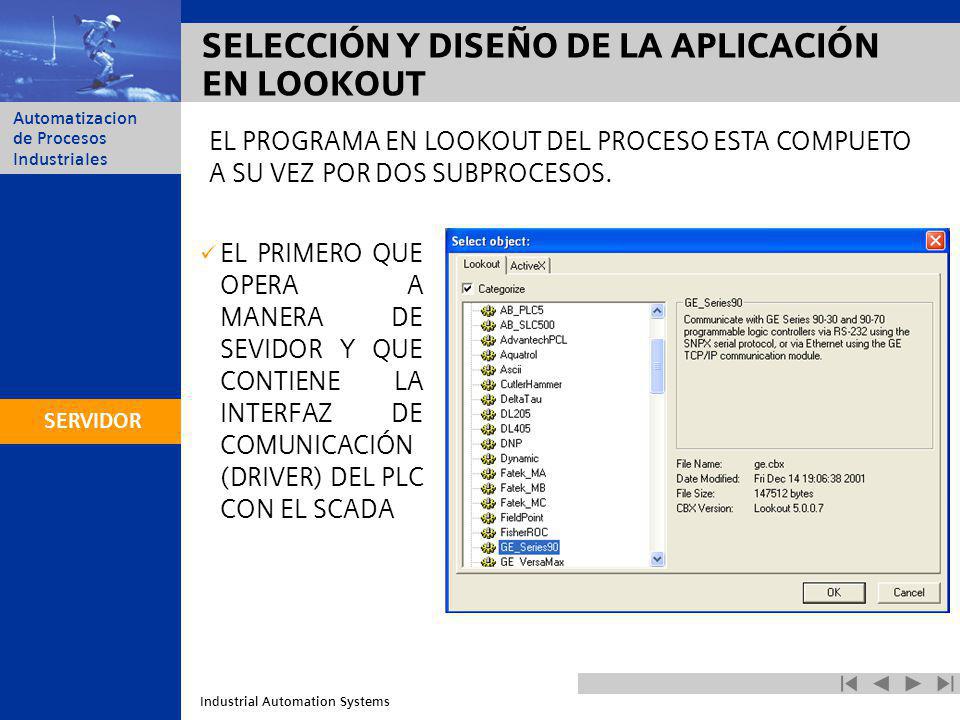Select CutlerHammer in the list
Viewport: 960px width, 720px height.
coord(531,384)
